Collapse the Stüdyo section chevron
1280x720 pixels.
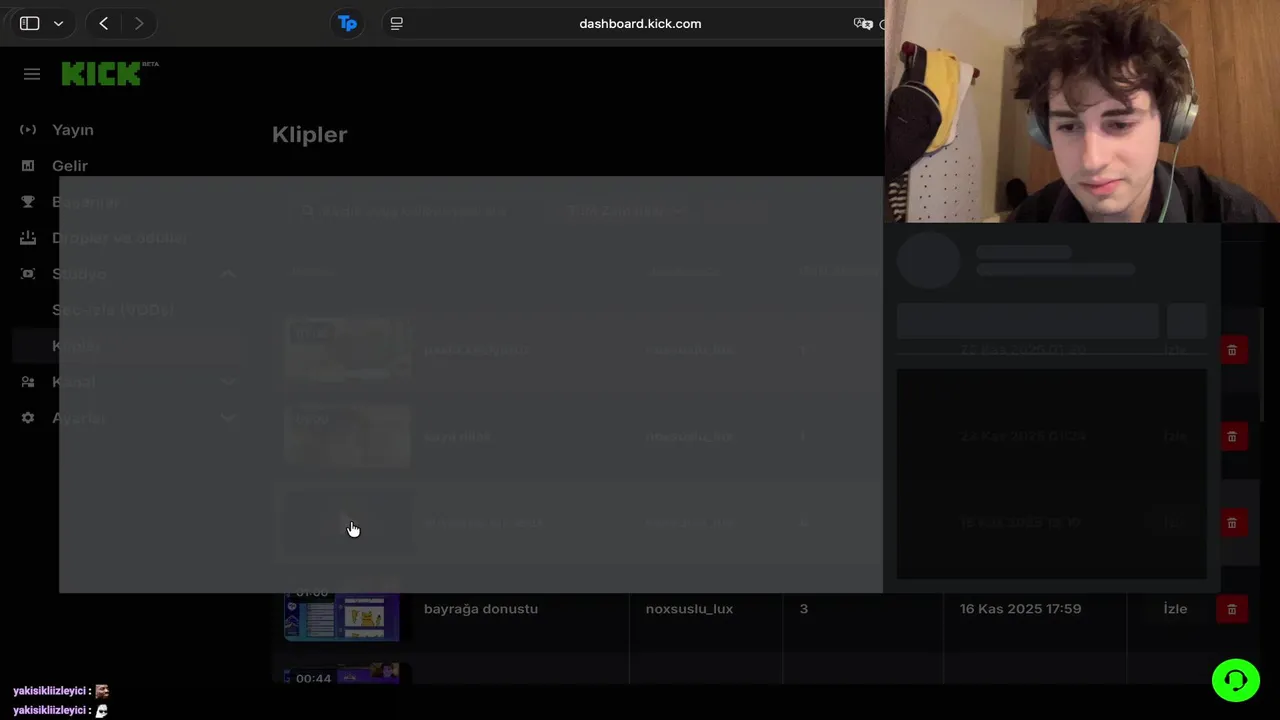pyautogui.click(x=228, y=274)
